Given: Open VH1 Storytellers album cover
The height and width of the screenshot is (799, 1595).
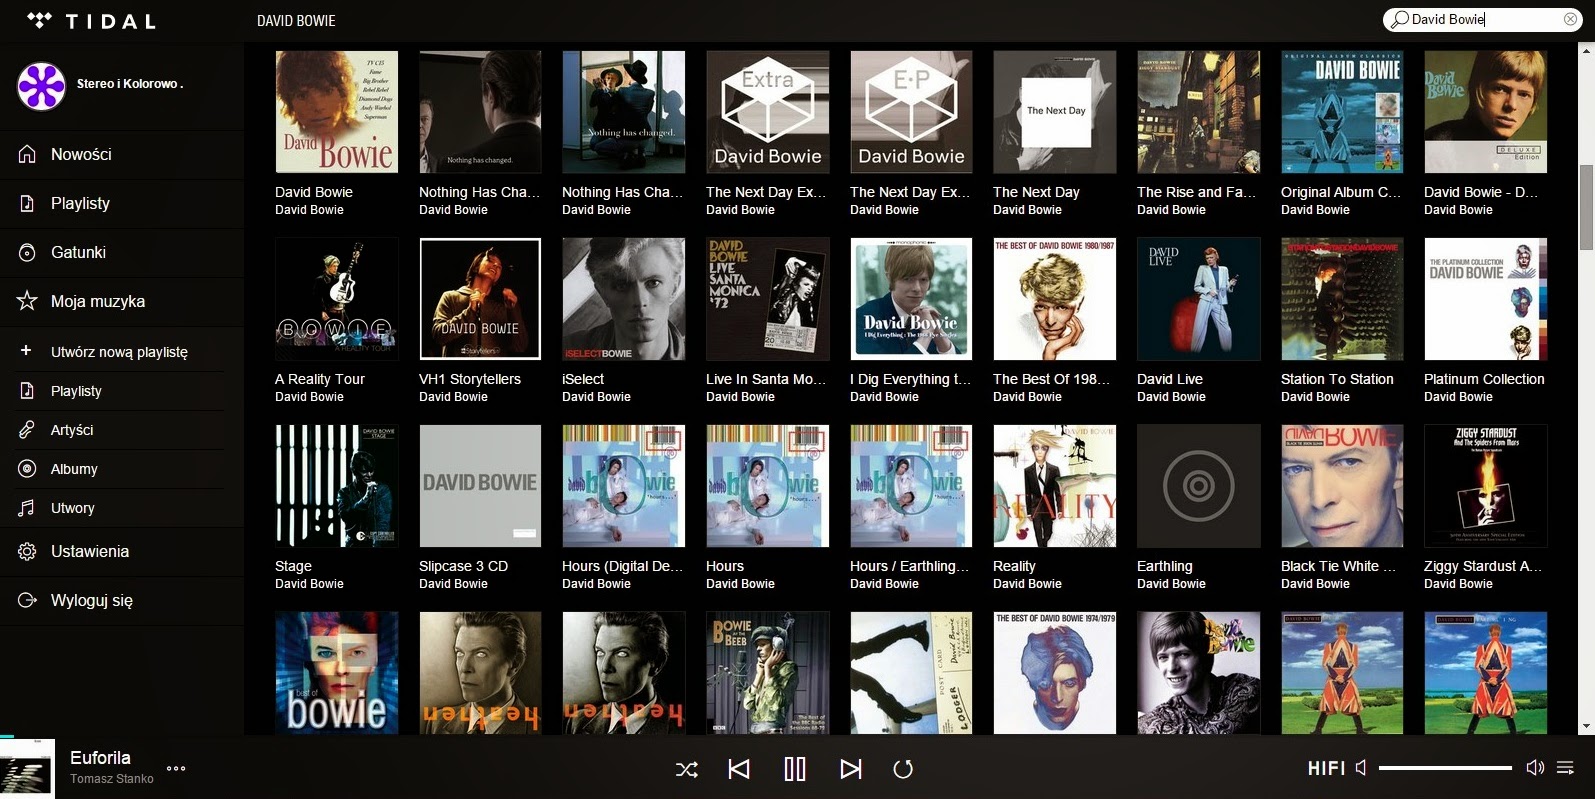Looking at the screenshot, I should (480, 299).
